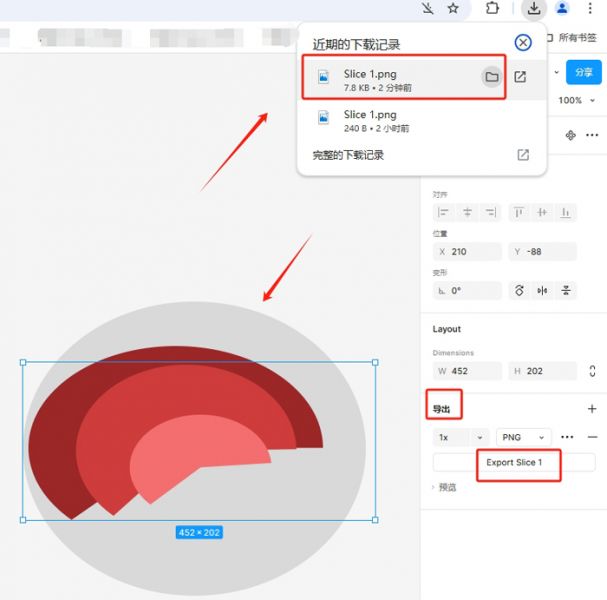Open the 100% zoom dropdown
The image size is (607, 600).
click(576, 101)
